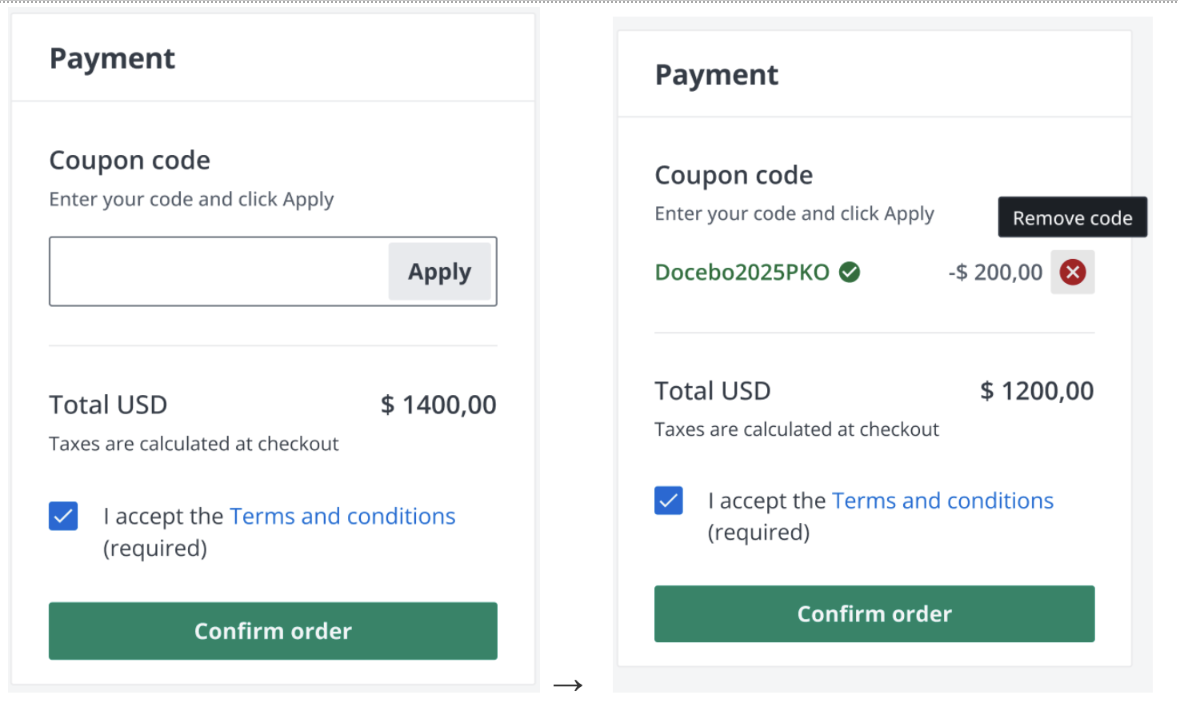Confirm order with the $1400,00 total
The height and width of the screenshot is (718, 1178).
272,631
